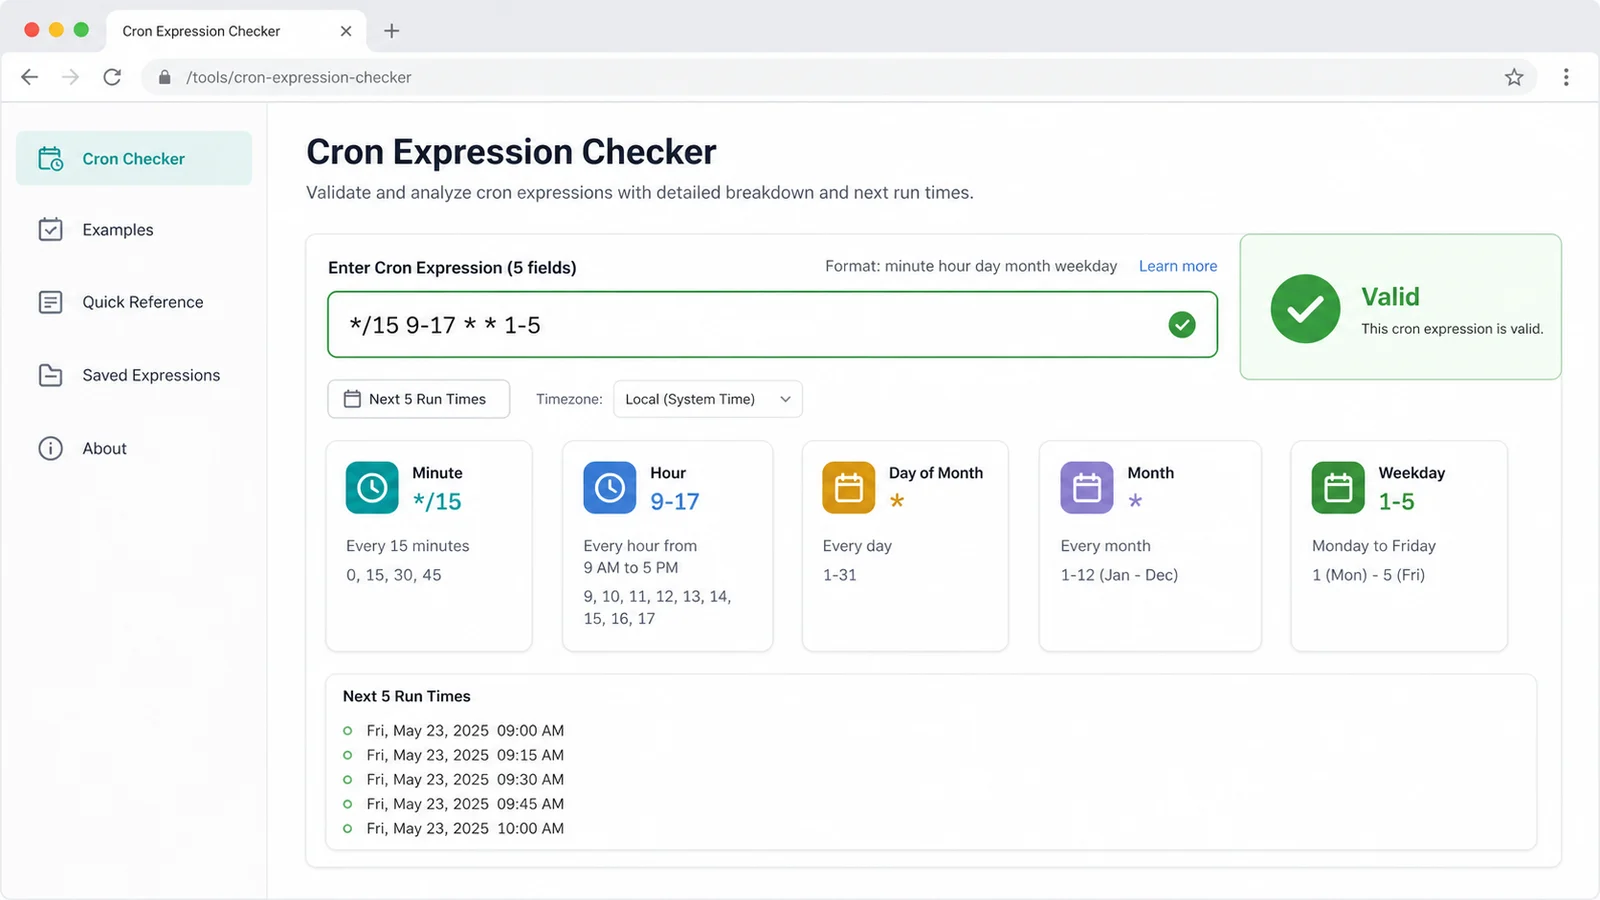Open the Quick Reference sidebar item
Viewport: 1600px width, 900px height.
coord(134,302)
